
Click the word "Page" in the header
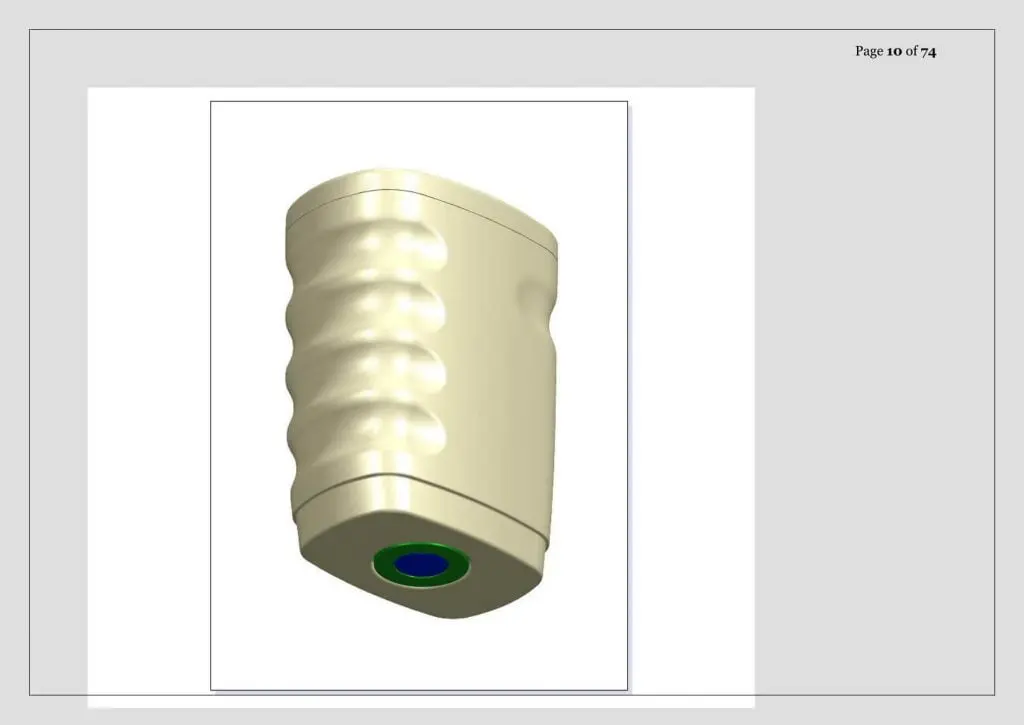[869, 51]
